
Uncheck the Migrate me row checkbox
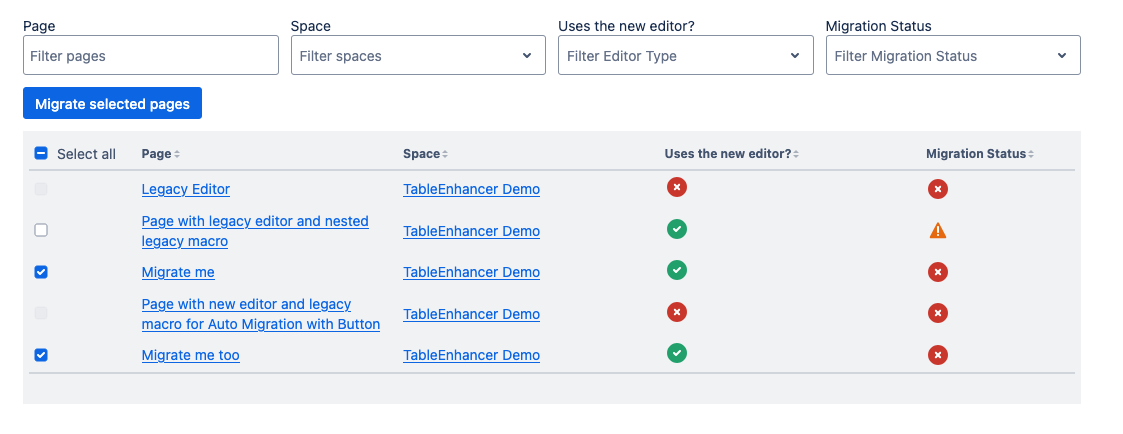point(41,272)
